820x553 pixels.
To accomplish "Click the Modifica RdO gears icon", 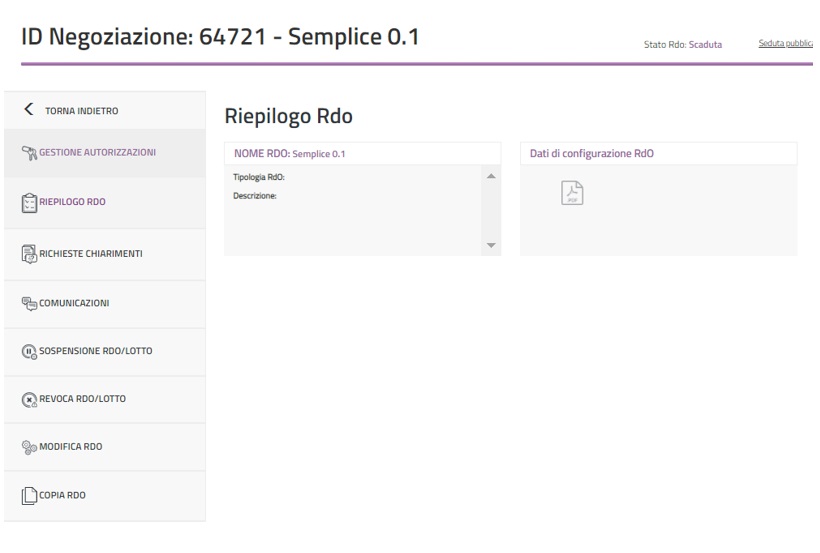I will 28,447.
